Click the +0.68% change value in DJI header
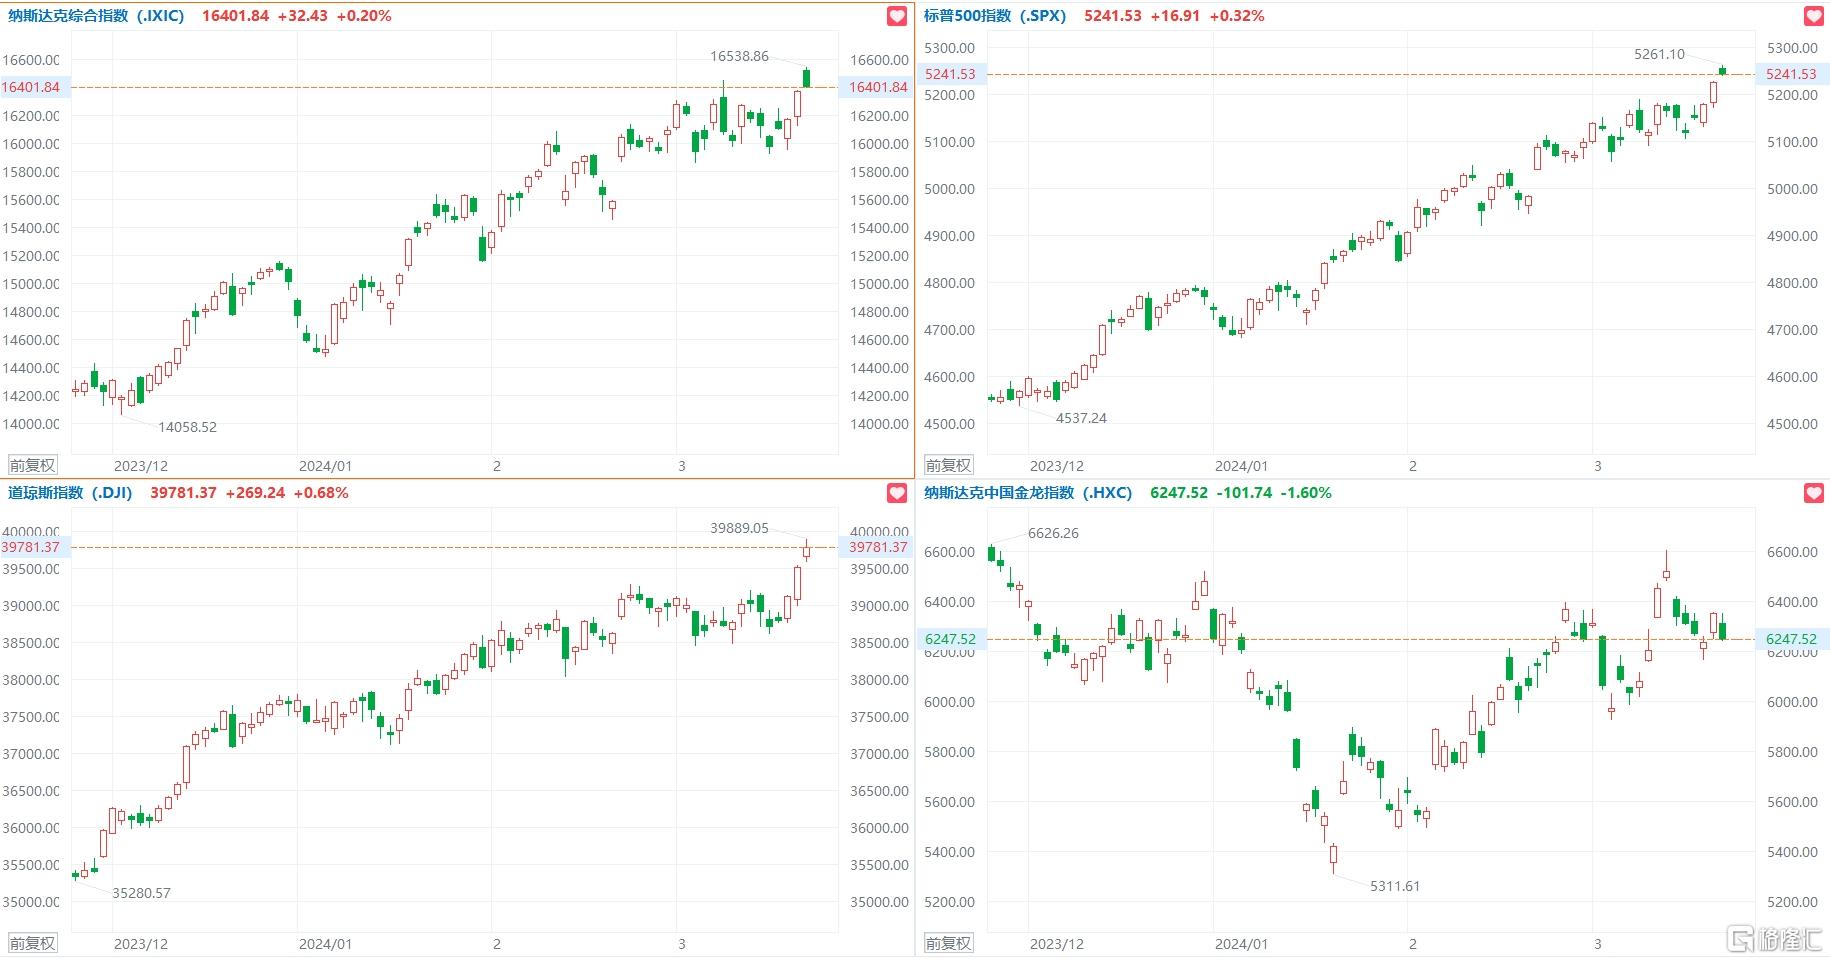Viewport: 1830px width, 961px height. 321,493
